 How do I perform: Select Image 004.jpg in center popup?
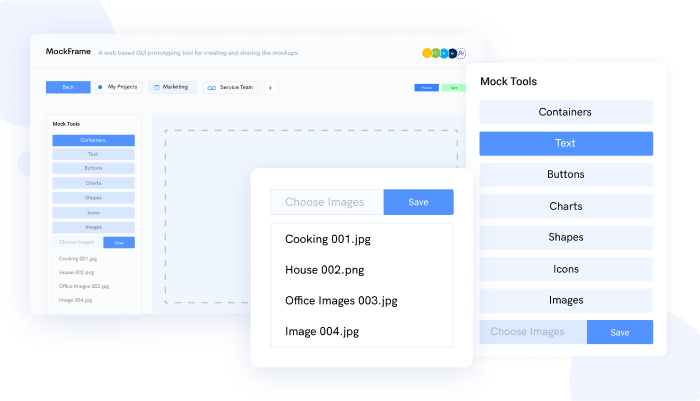[x=322, y=331]
